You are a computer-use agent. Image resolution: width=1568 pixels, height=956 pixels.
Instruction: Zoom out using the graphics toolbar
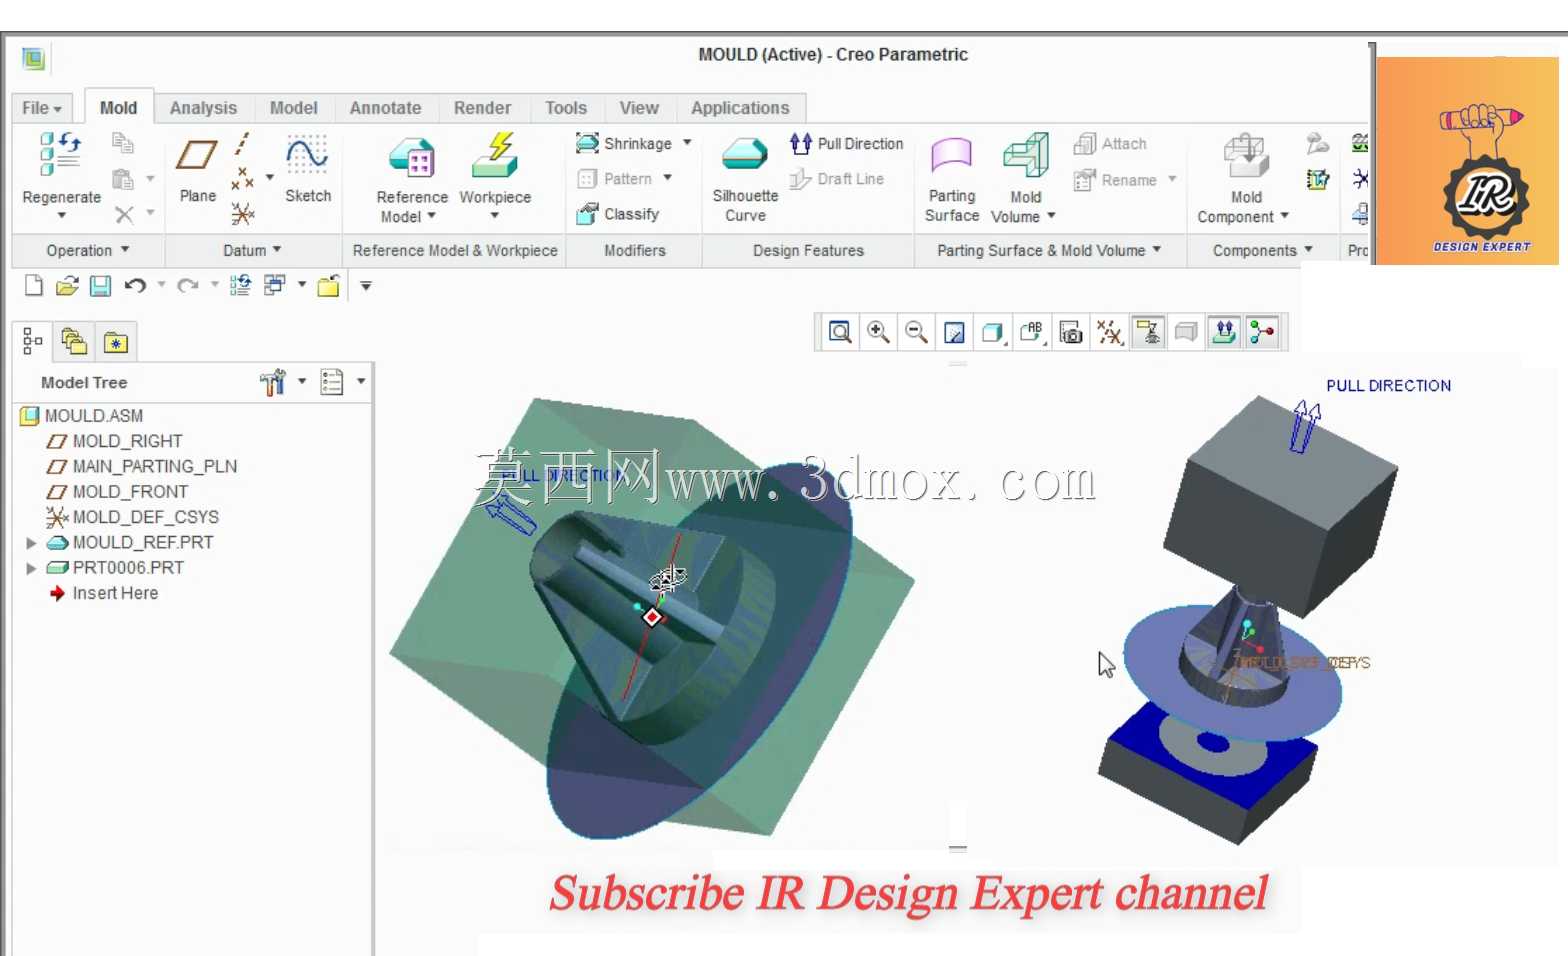coord(916,332)
